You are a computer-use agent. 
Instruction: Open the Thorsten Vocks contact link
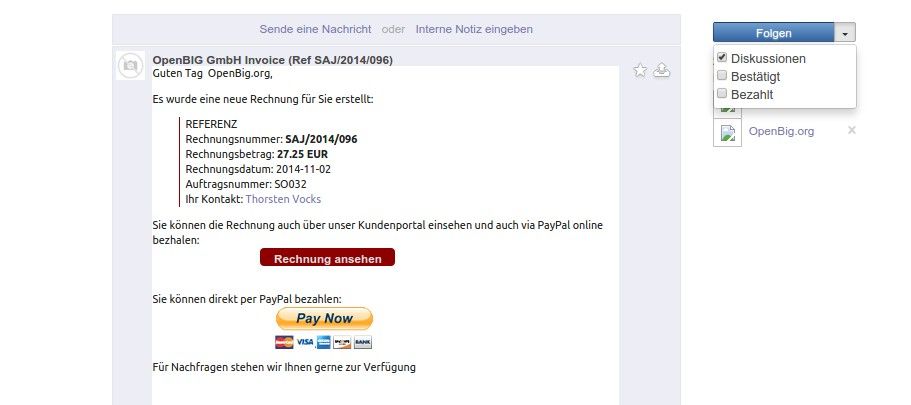click(x=283, y=199)
